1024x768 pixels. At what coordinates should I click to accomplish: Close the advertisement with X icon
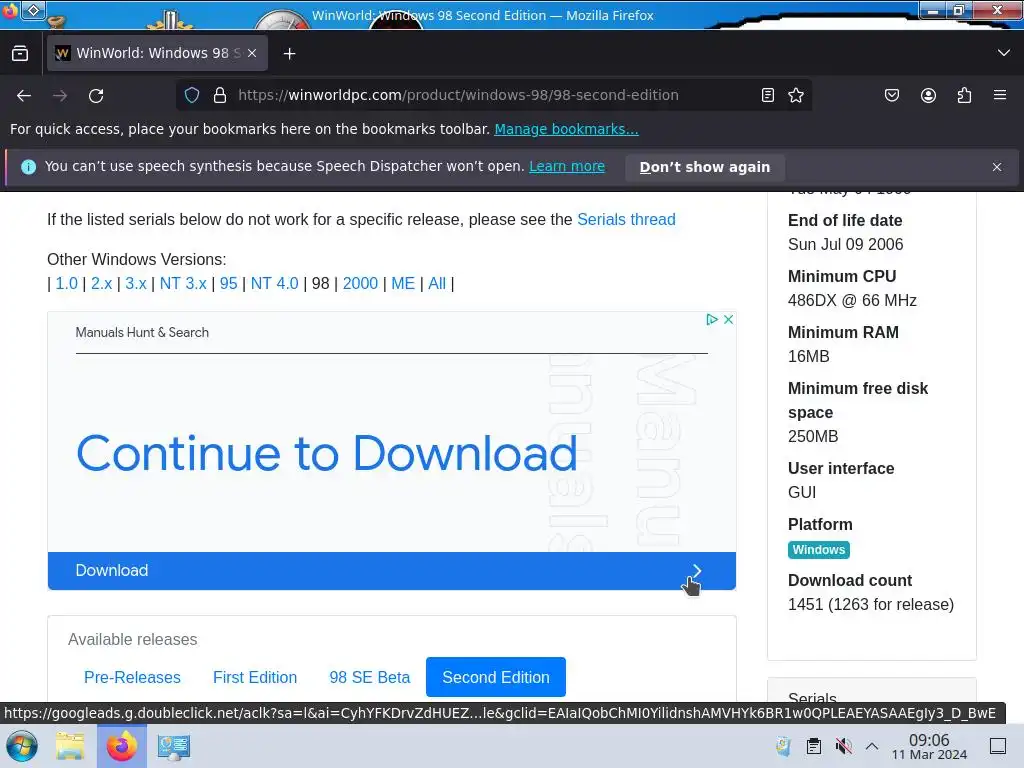click(x=728, y=319)
